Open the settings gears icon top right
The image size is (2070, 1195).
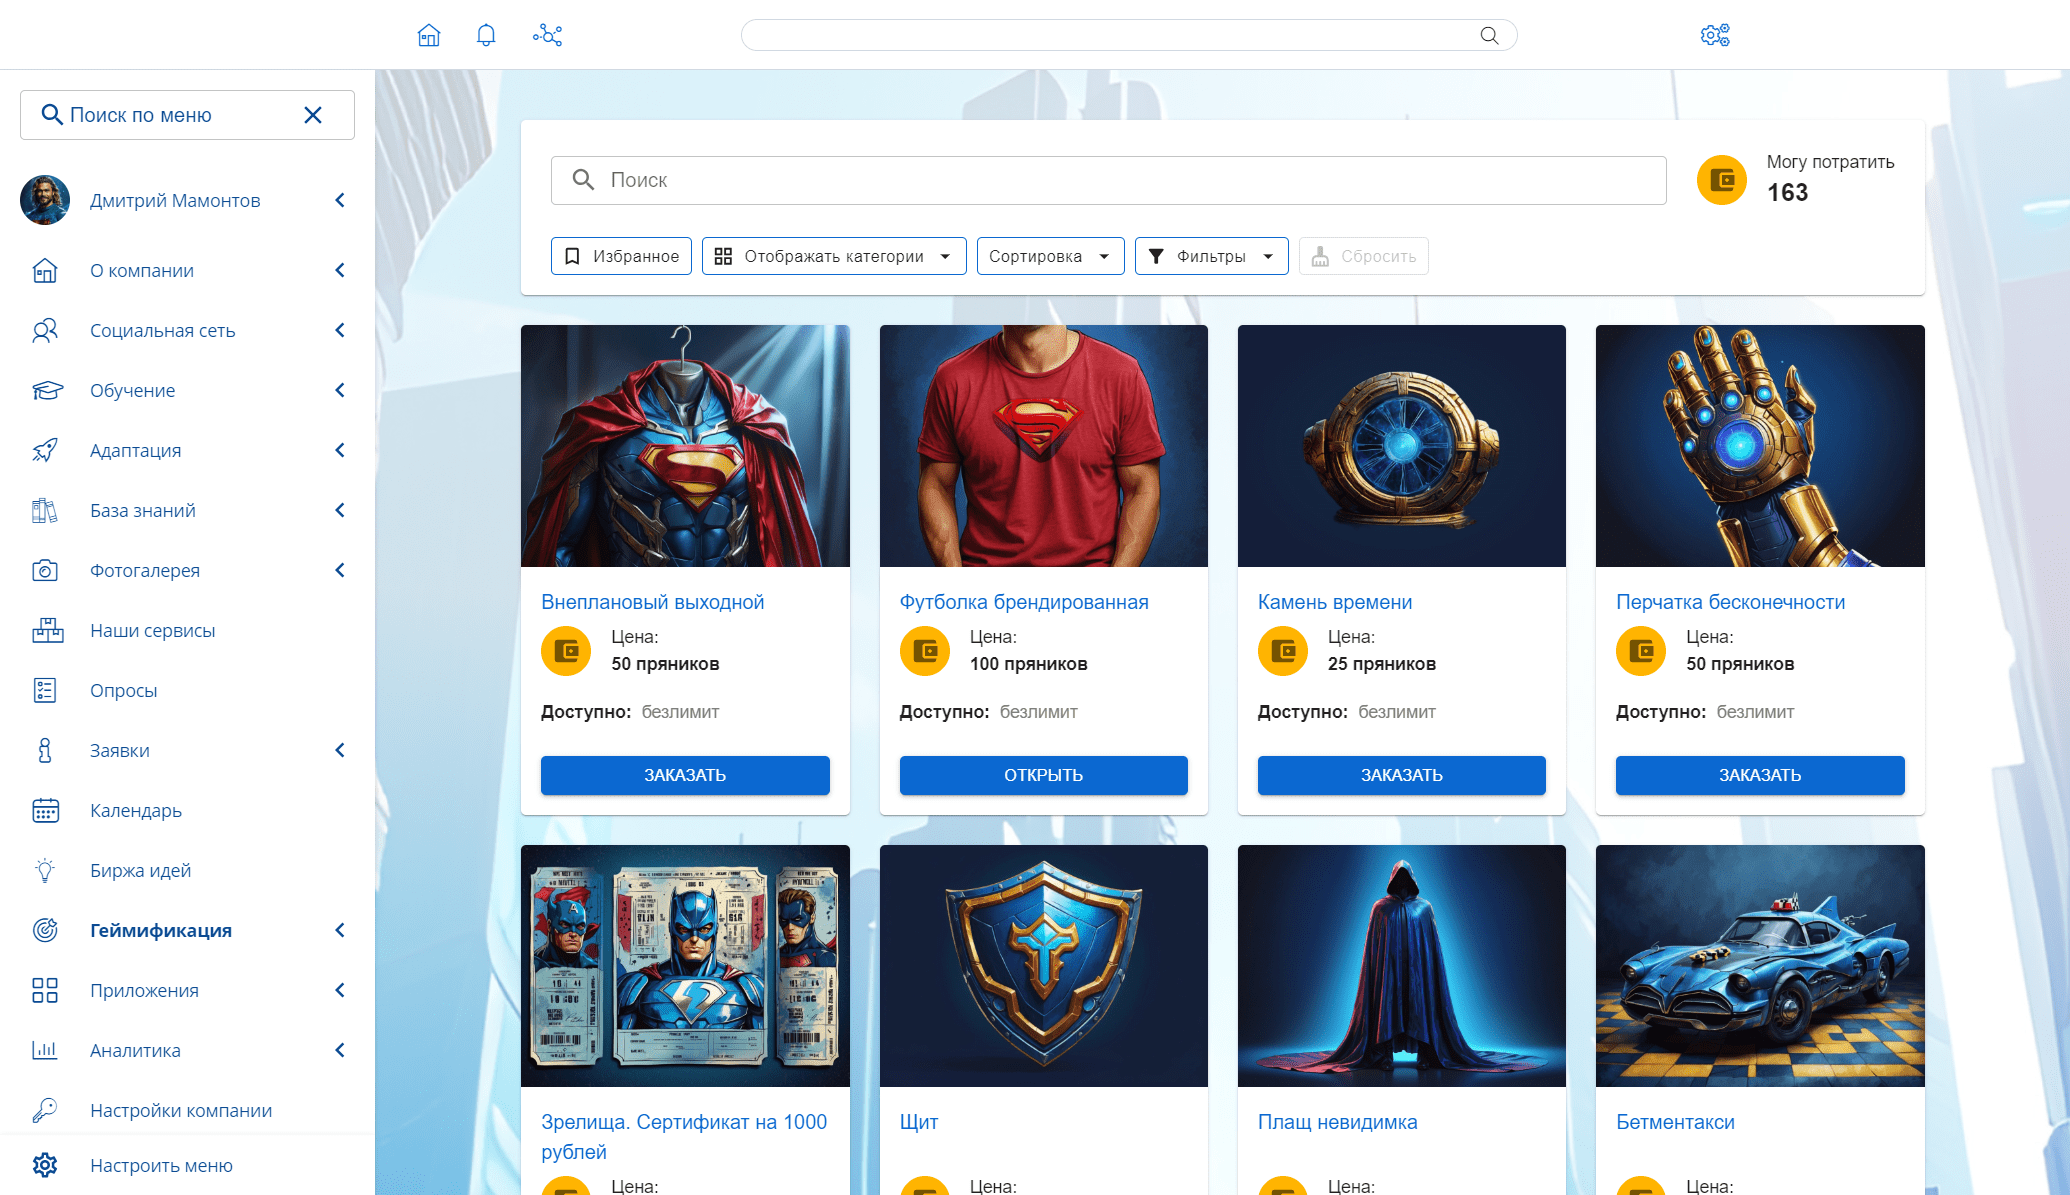pos(1715,36)
